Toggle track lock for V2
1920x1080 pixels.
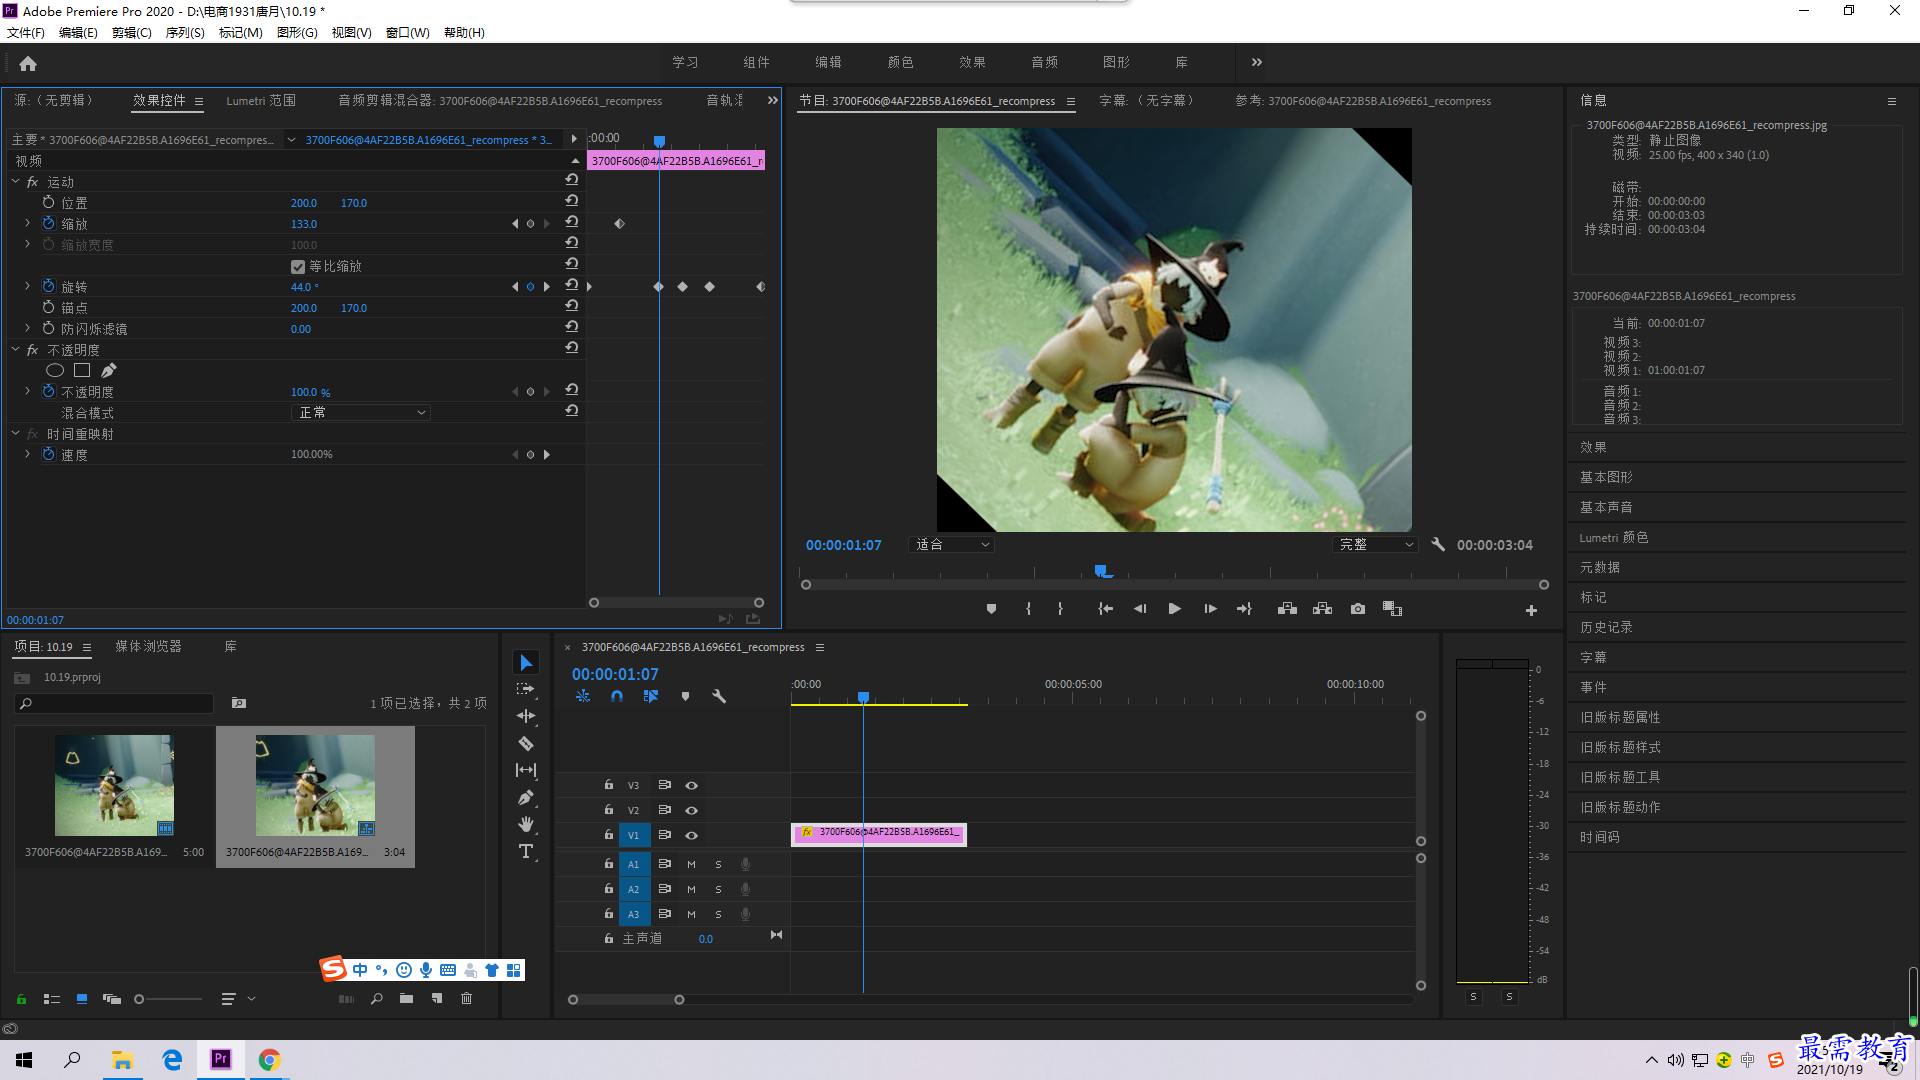(x=608, y=810)
